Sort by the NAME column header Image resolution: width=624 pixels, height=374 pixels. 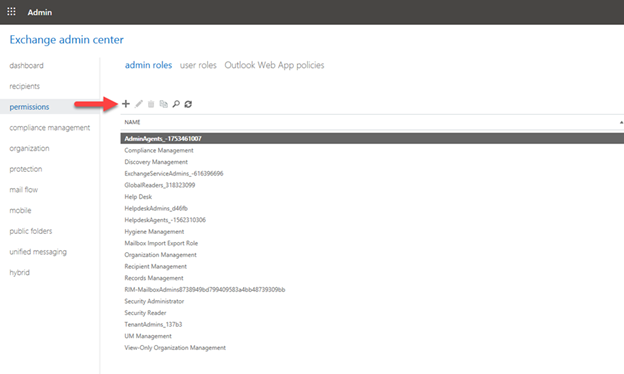click(132, 122)
